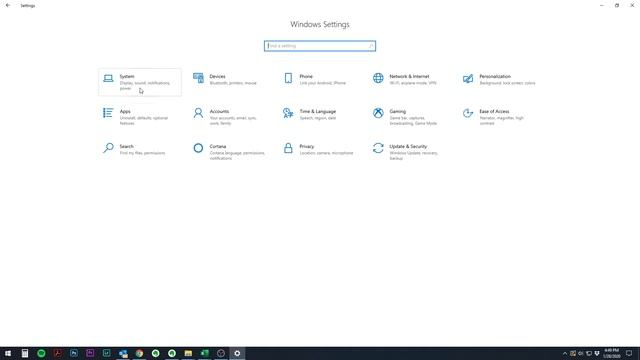Open File Explorer from the taskbar
This screenshot has width=640, height=360.
188,353
